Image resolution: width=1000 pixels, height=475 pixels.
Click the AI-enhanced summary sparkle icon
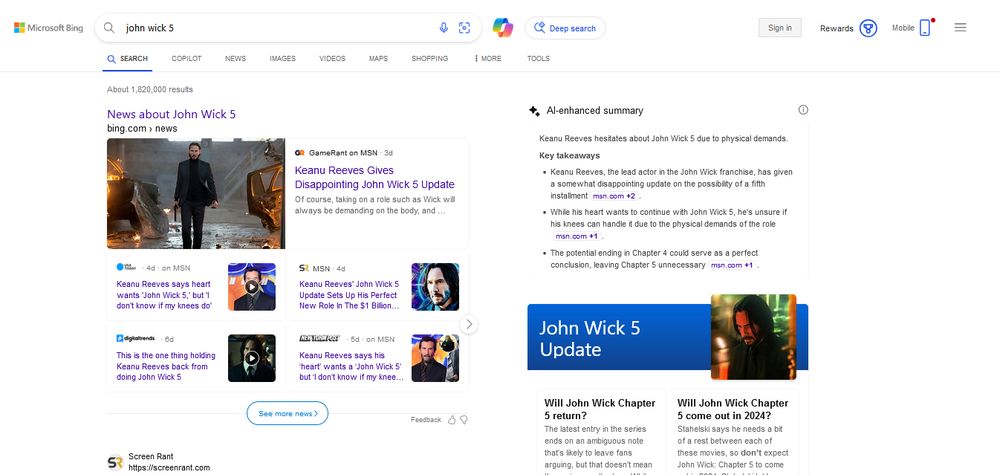click(x=534, y=110)
